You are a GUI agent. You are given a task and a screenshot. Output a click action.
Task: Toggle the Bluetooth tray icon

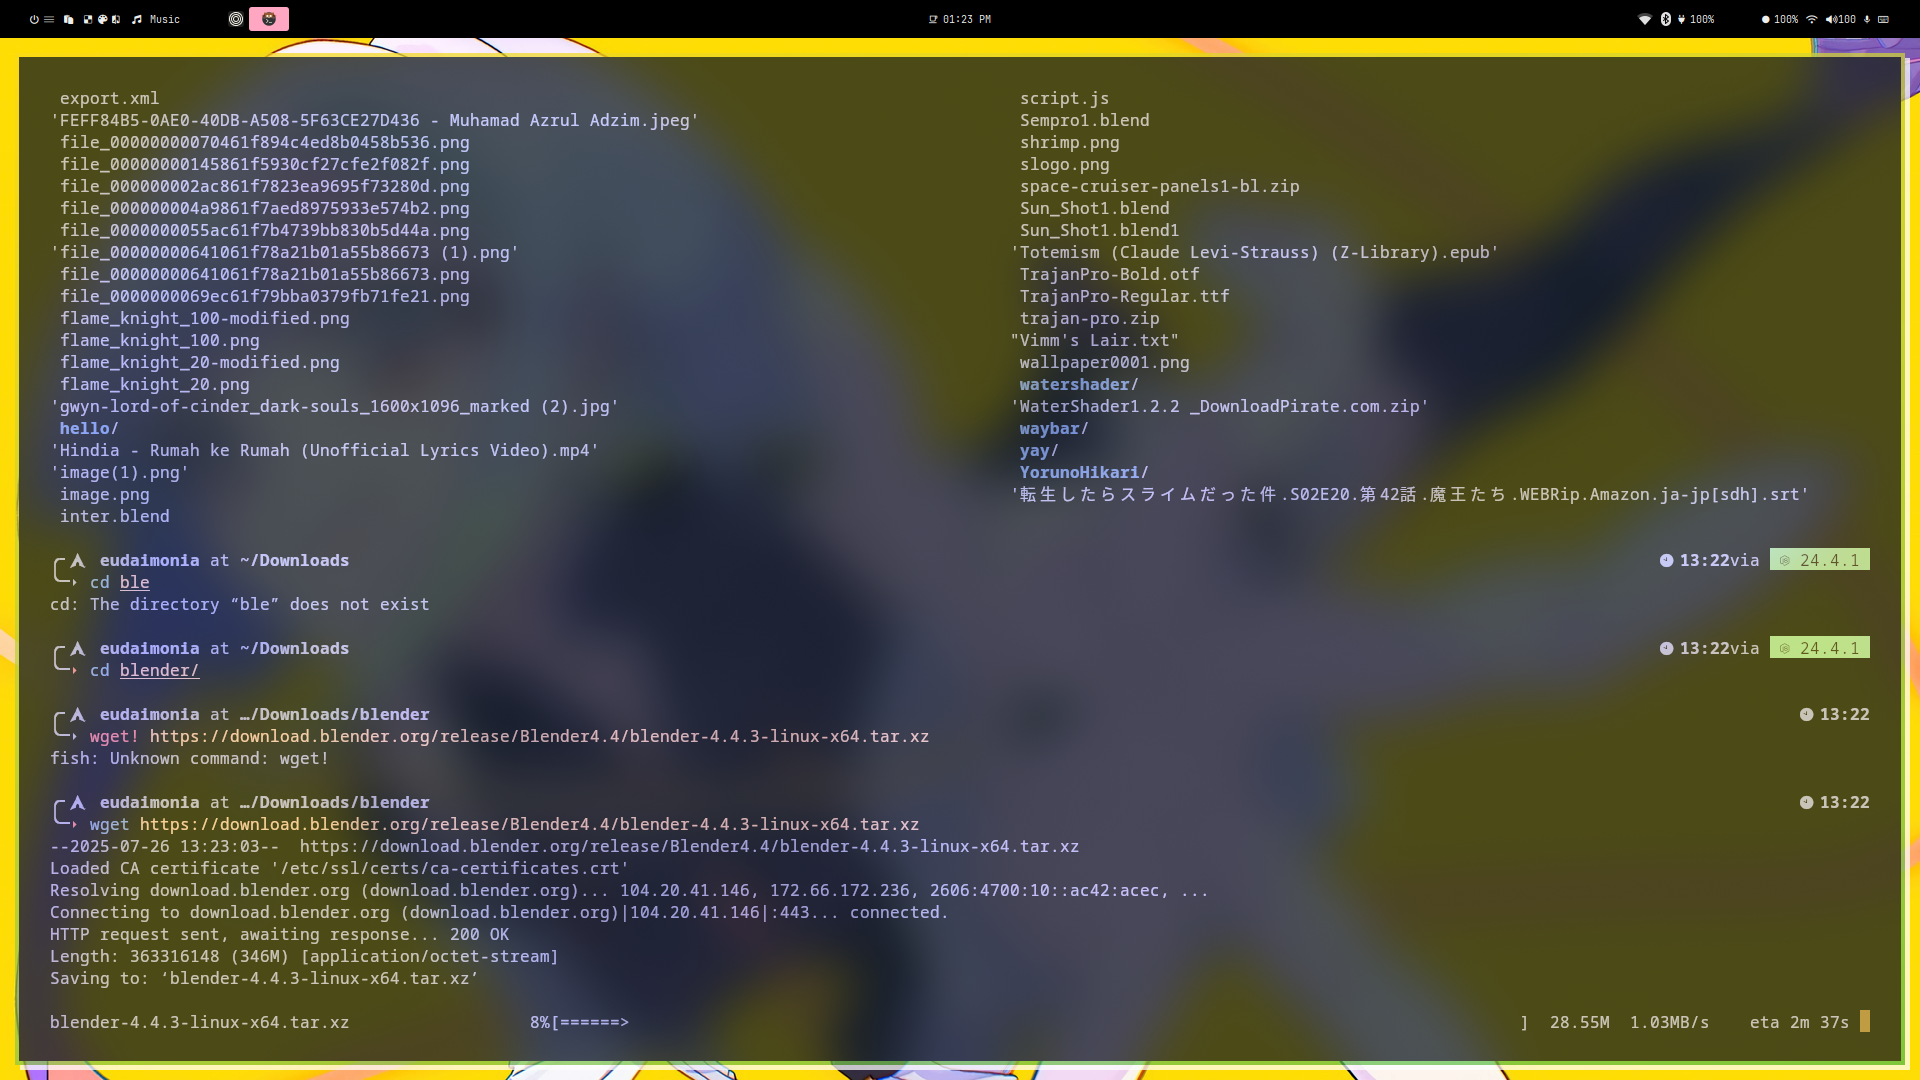coord(1666,19)
